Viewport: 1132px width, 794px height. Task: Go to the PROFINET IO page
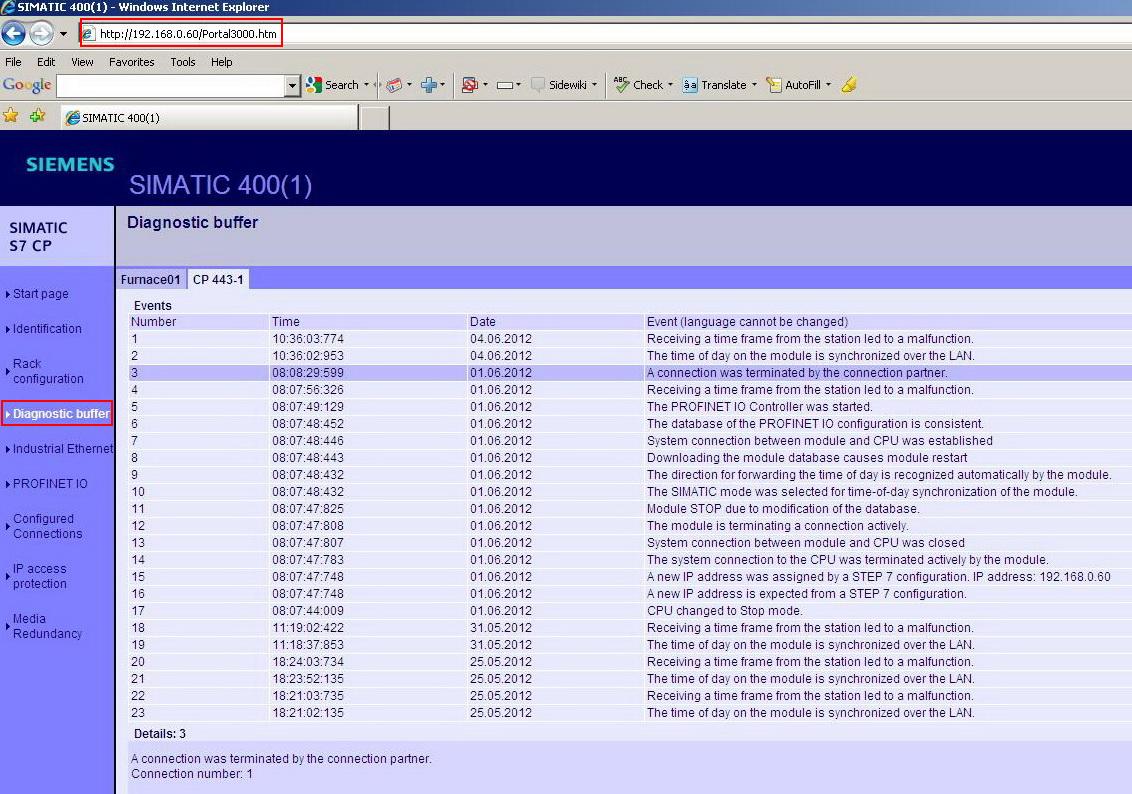(x=50, y=484)
